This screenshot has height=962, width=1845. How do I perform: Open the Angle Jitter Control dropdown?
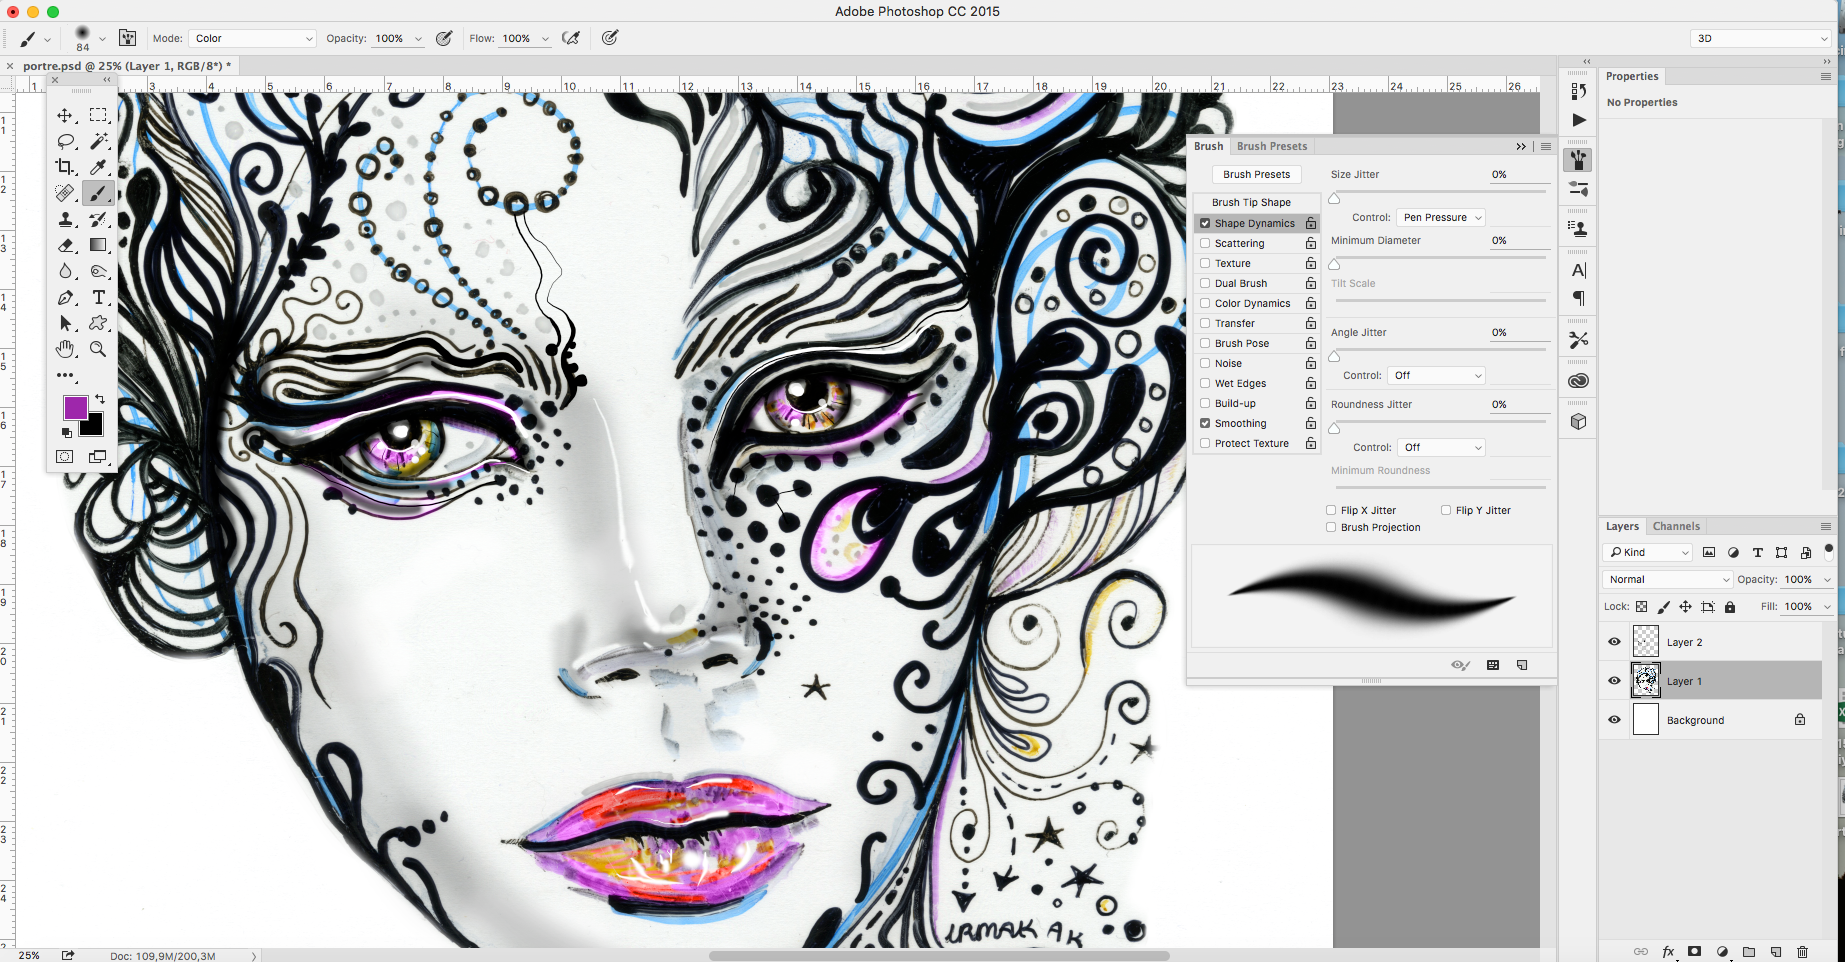tap(1436, 375)
